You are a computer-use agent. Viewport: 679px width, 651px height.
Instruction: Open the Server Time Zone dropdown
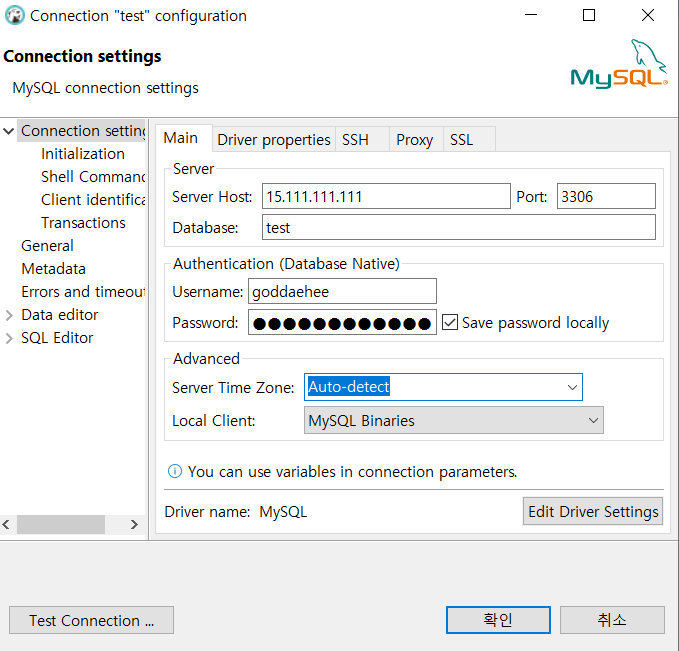pos(572,387)
